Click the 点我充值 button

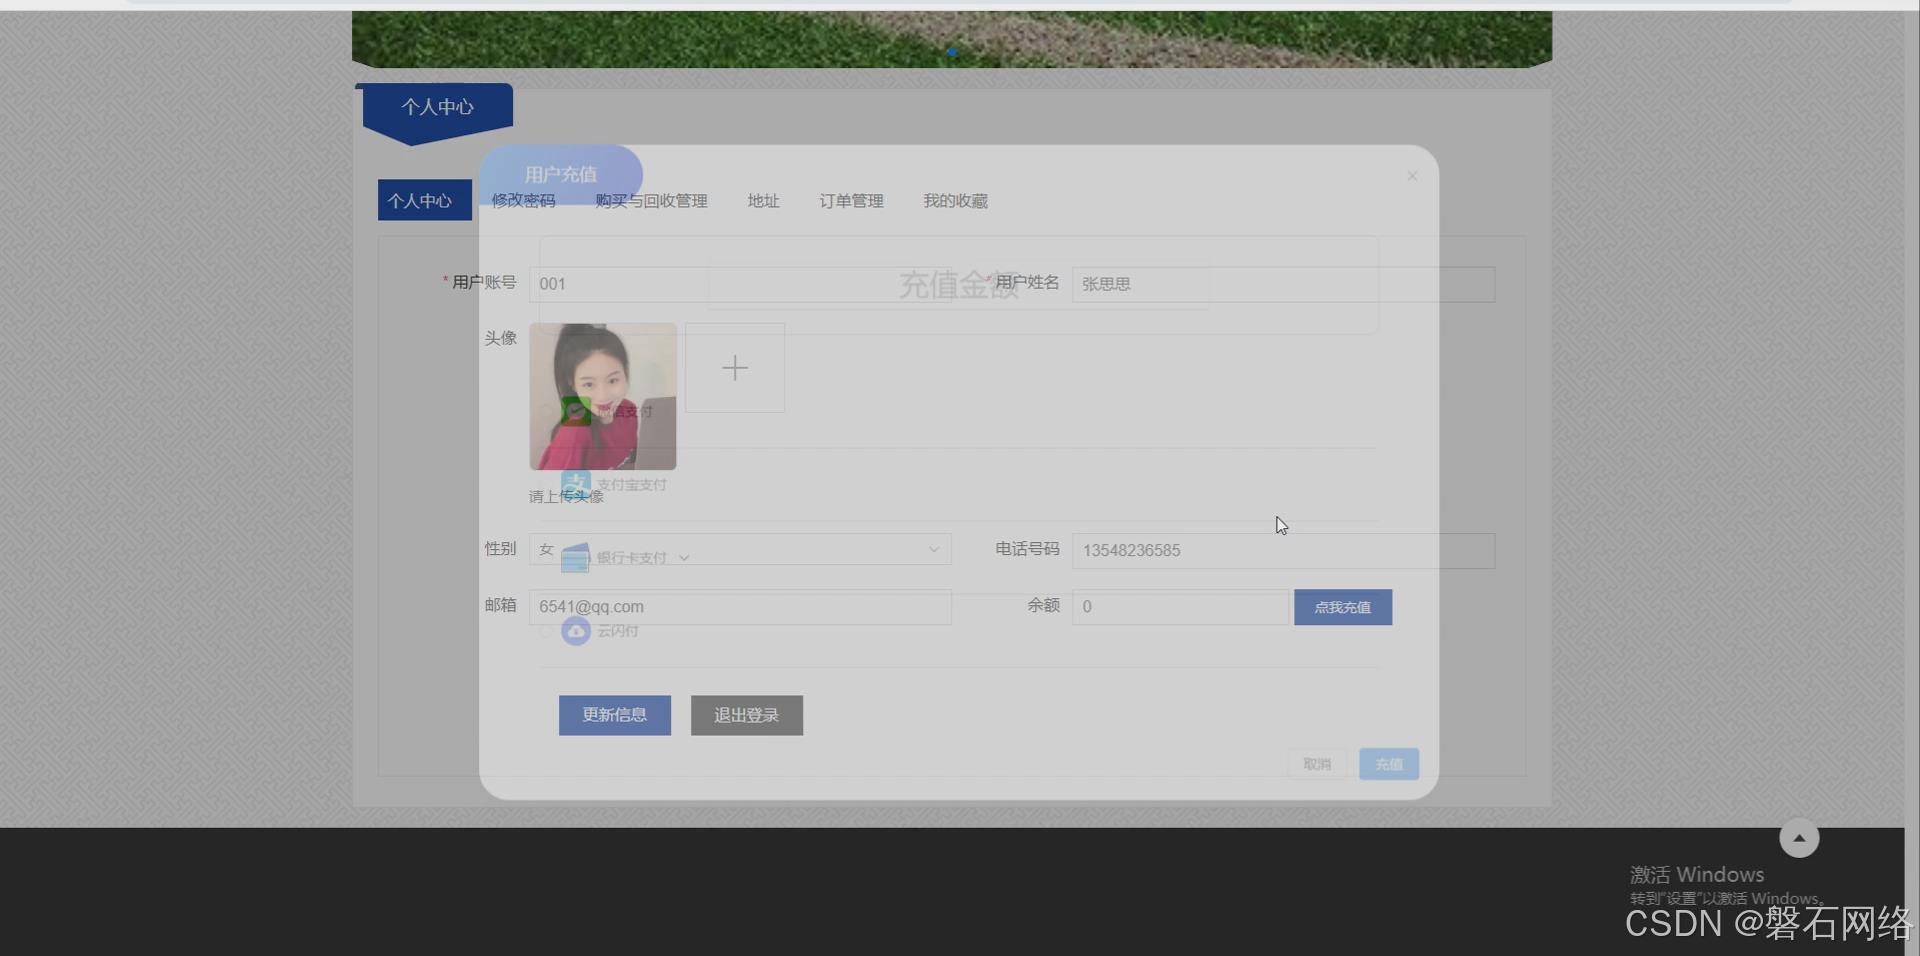(1343, 607)
